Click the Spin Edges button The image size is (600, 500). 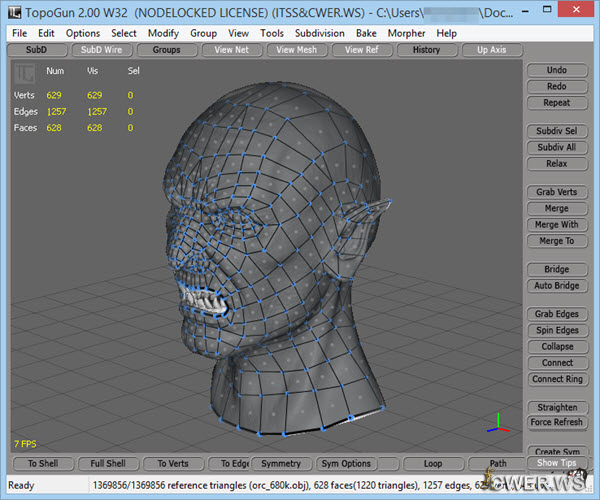[556, 331]
